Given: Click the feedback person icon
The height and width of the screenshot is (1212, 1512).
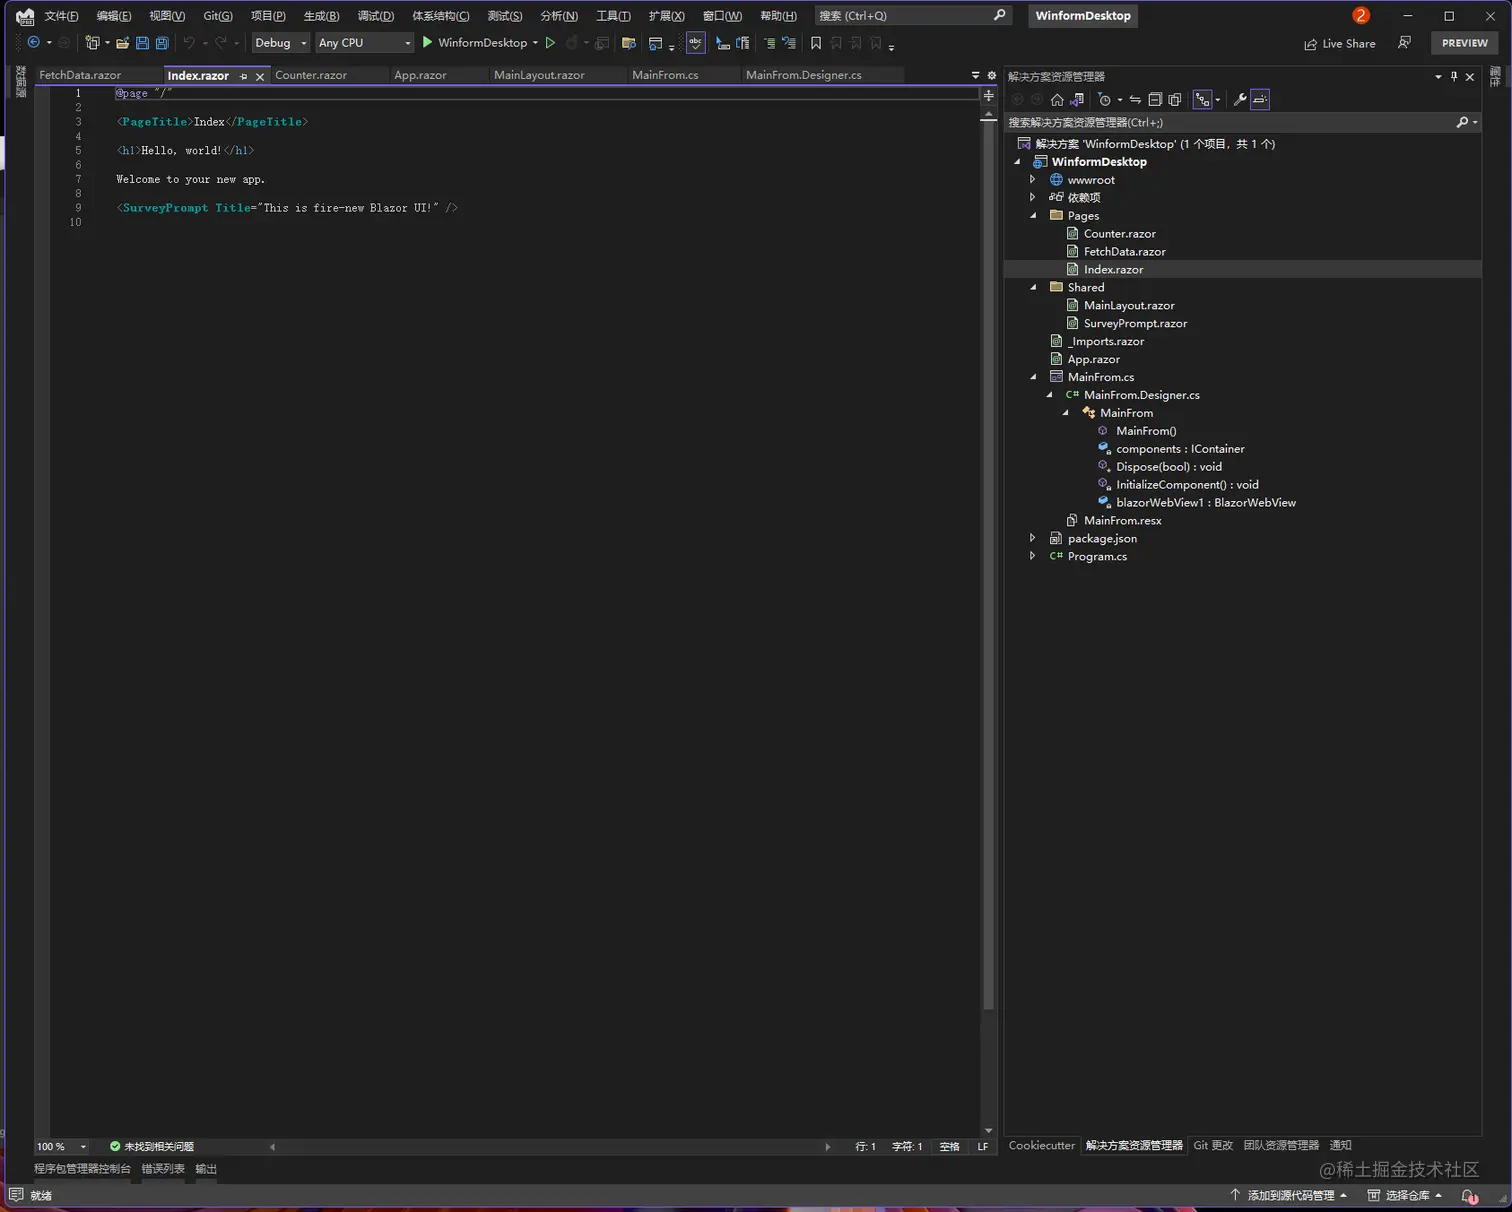Looking at the screenshot, I should coord(1405,43).
